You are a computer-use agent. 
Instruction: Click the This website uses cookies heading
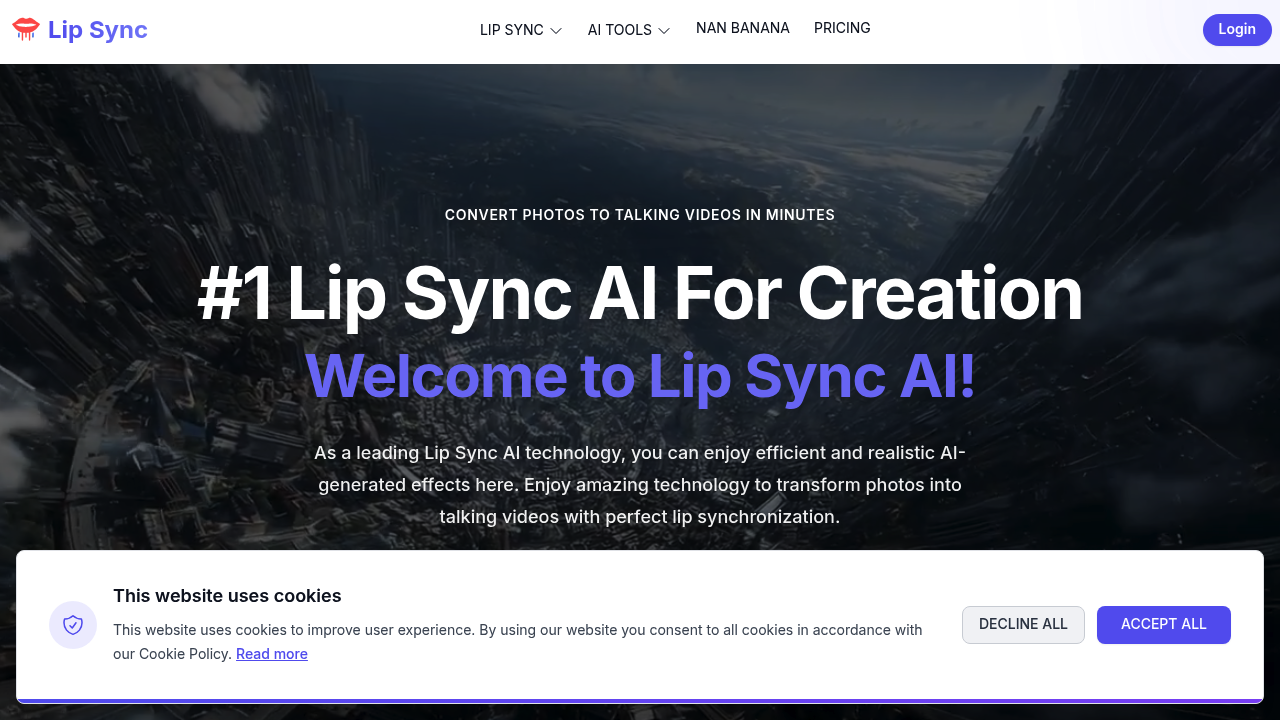(x=227, y=595)
